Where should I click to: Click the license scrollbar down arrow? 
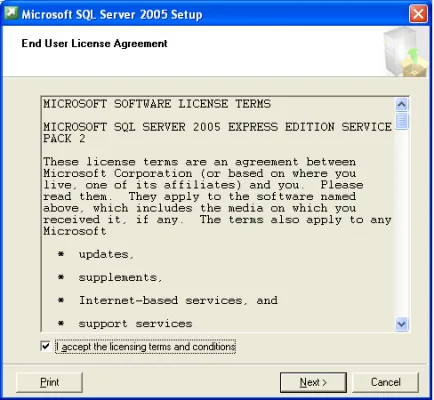pyautogui.click(x=402, y=324)
